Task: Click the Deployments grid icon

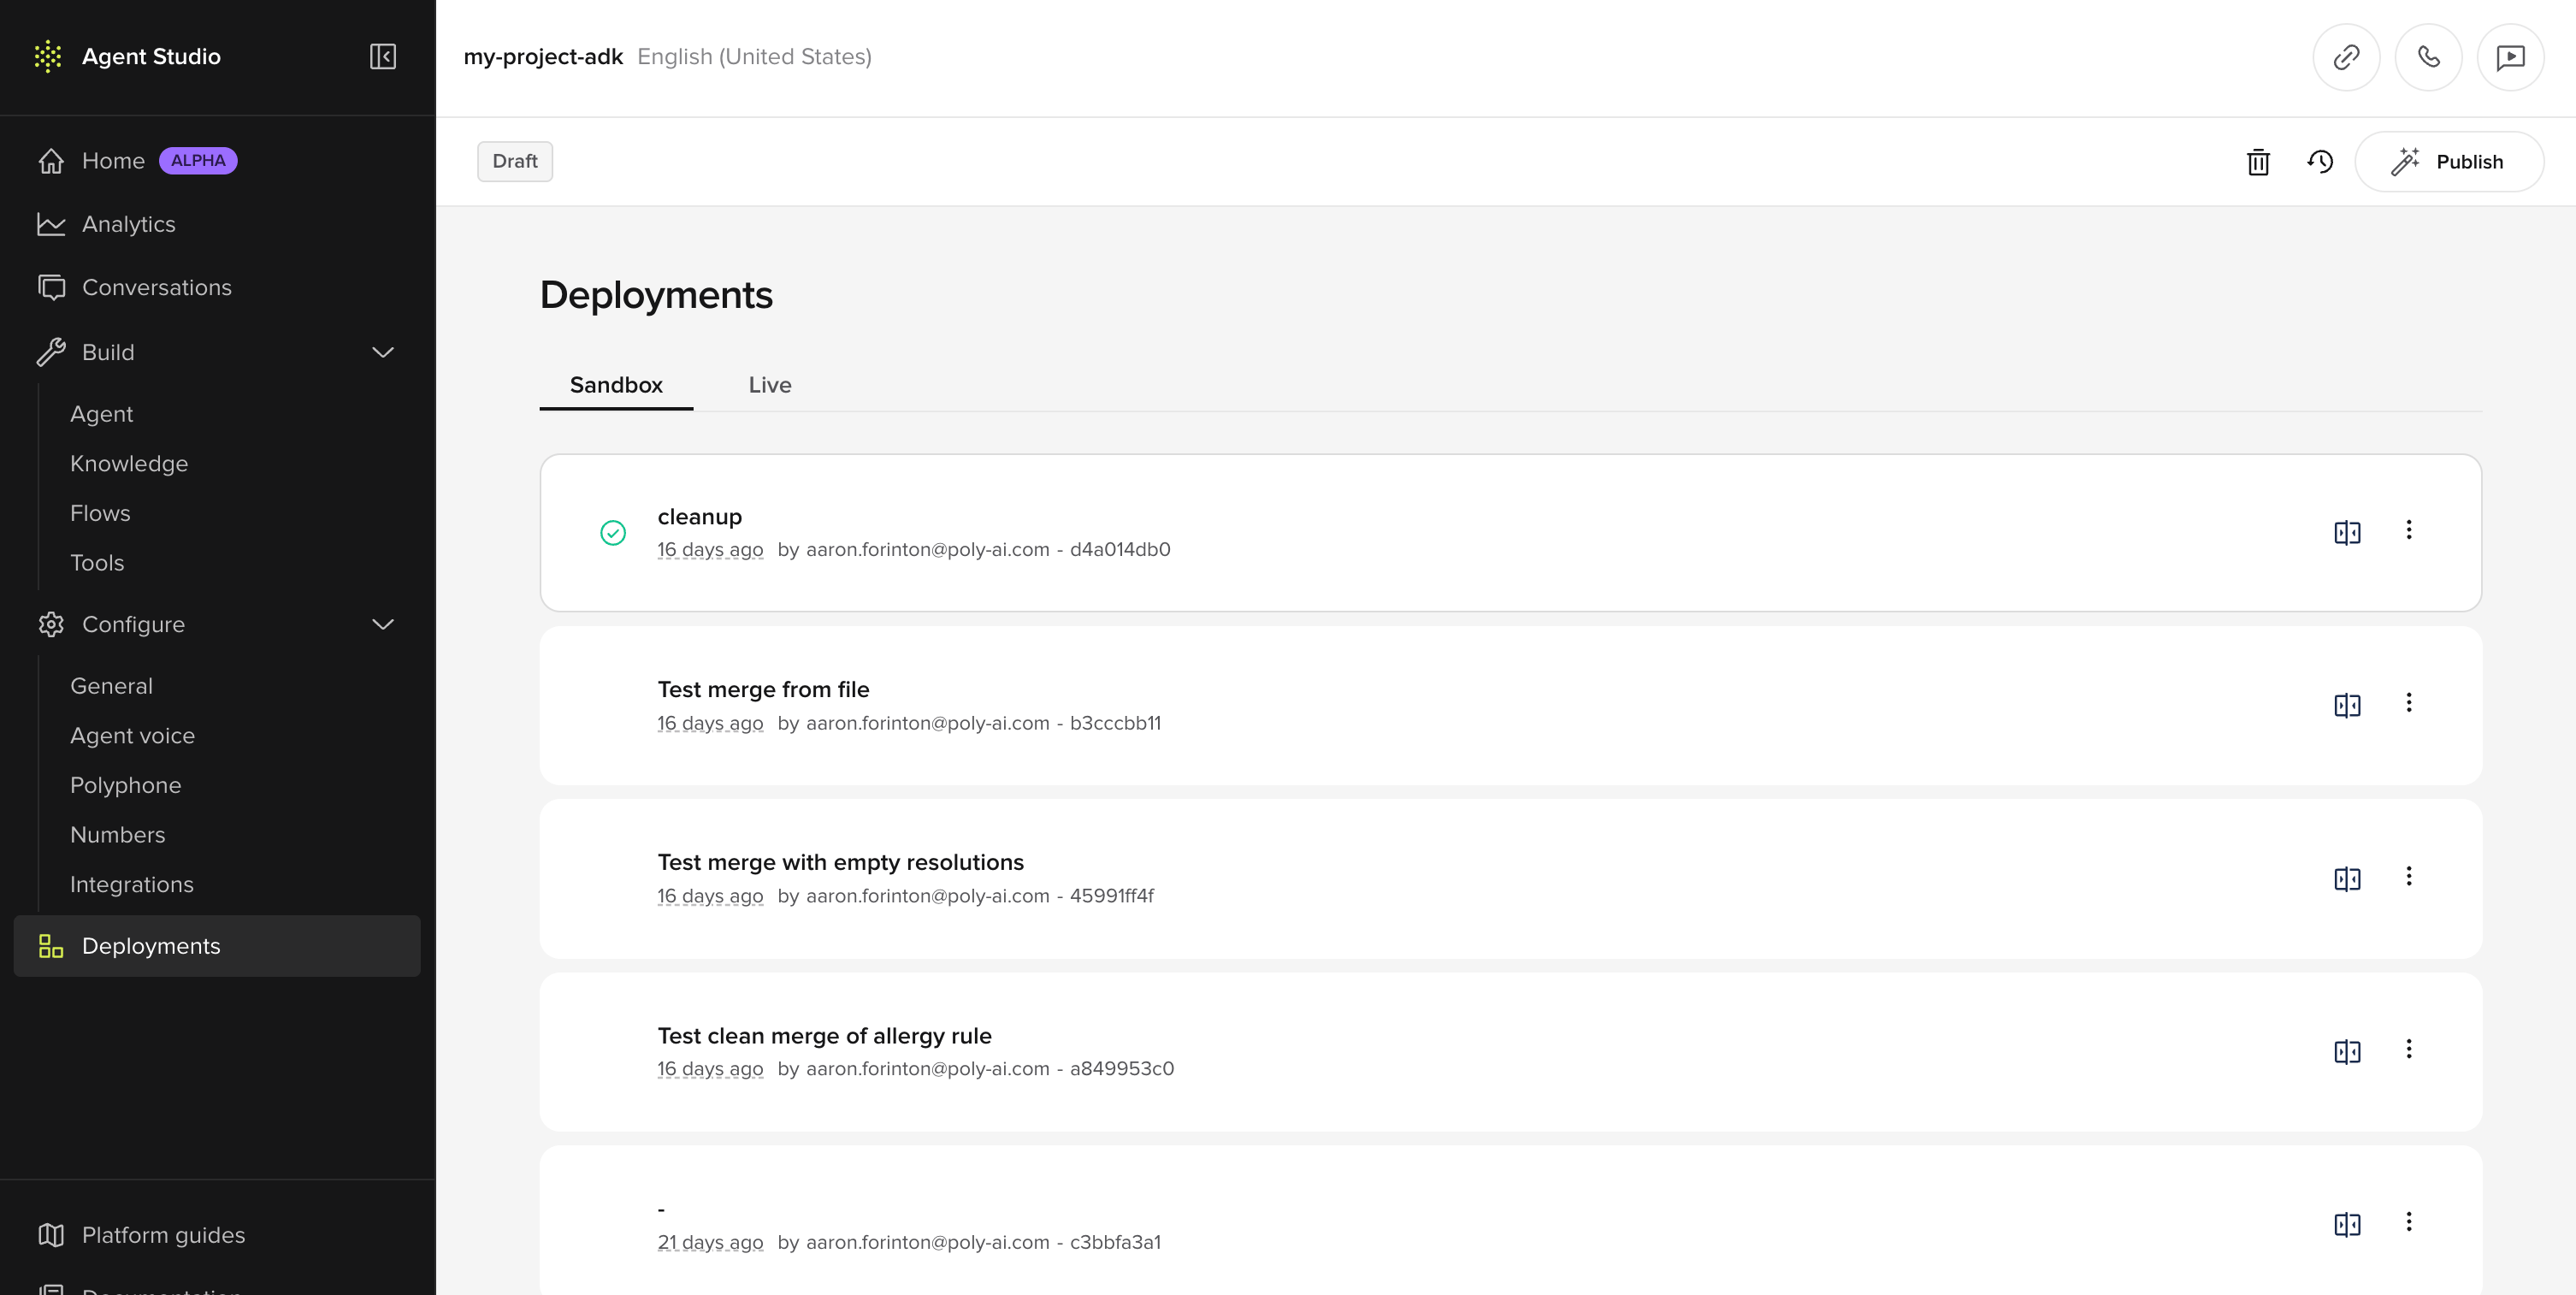Action: [51, 946]
